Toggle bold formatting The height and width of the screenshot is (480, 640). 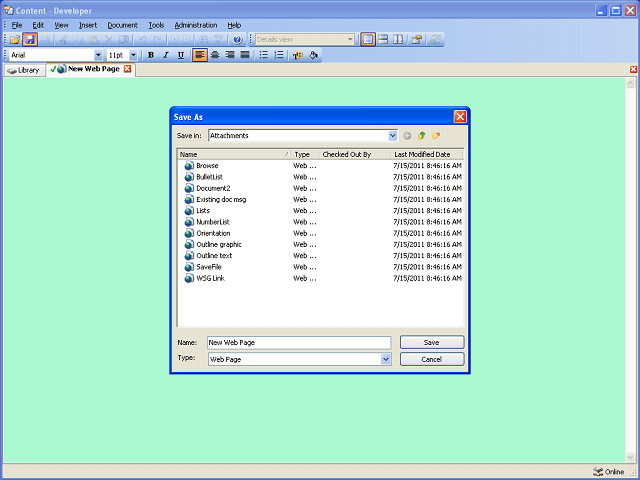pyautogui.click(x=151, y=55)
